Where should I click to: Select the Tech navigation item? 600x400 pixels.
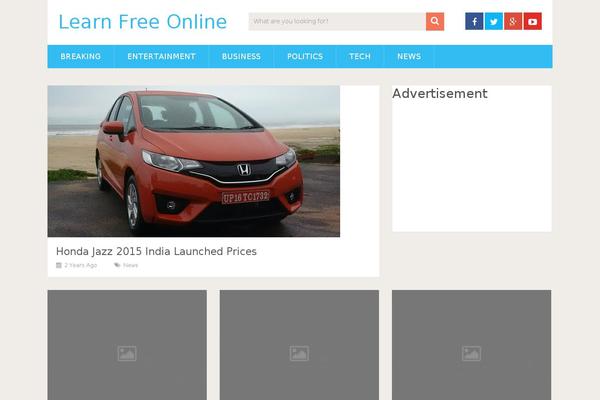[x=360, y=56]
